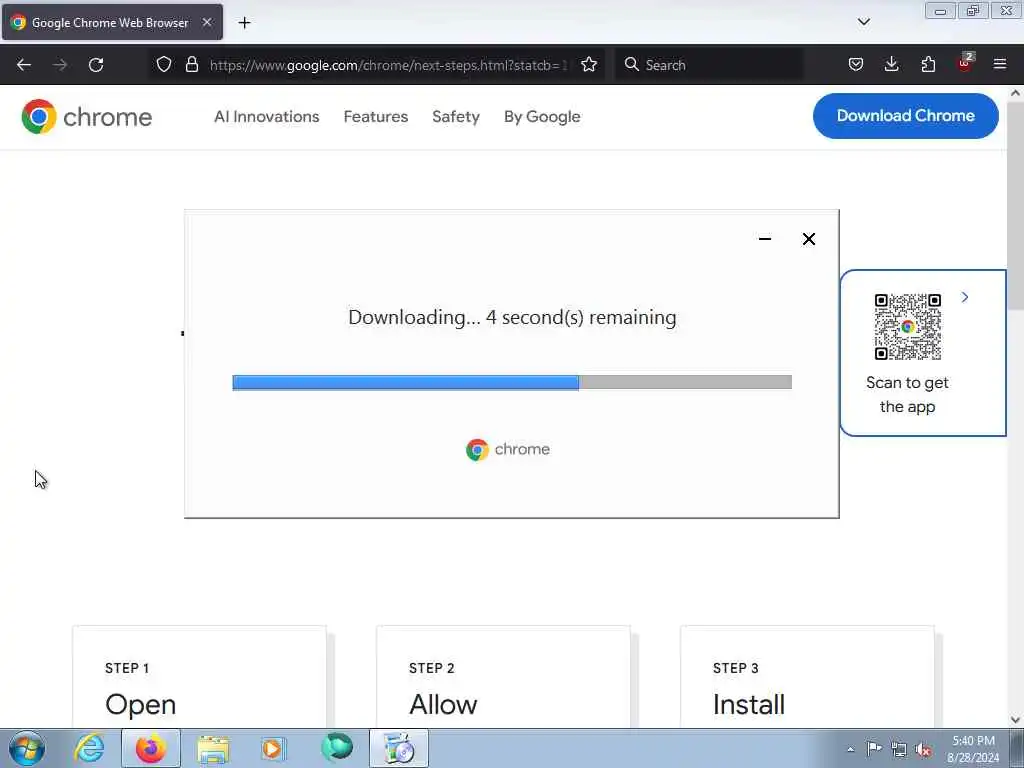Expand the Scan to get the app chevron
Viewport: 1024px width, 768px height.
click(x=965, y=297)
